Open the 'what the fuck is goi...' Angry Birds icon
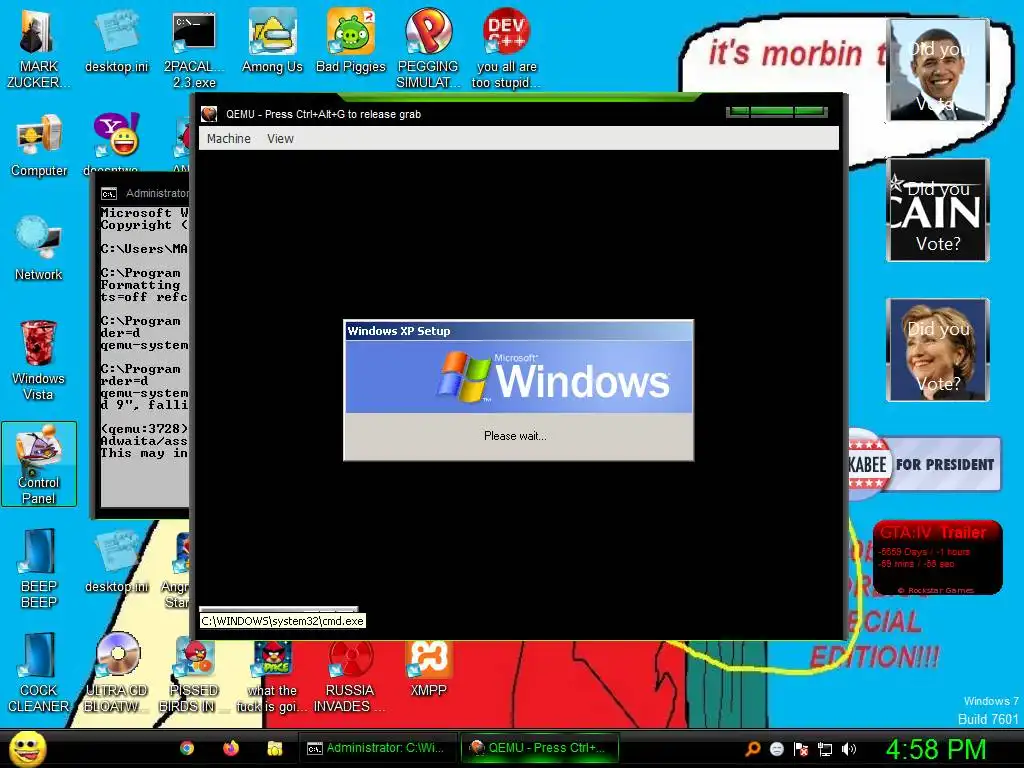The image size is (1024, 768). [272, 676]
